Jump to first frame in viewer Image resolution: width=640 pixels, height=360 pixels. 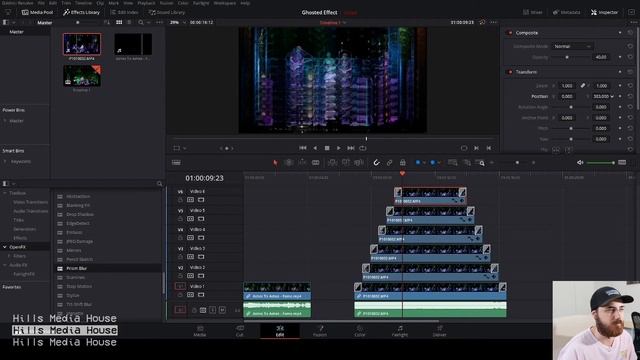303,148
